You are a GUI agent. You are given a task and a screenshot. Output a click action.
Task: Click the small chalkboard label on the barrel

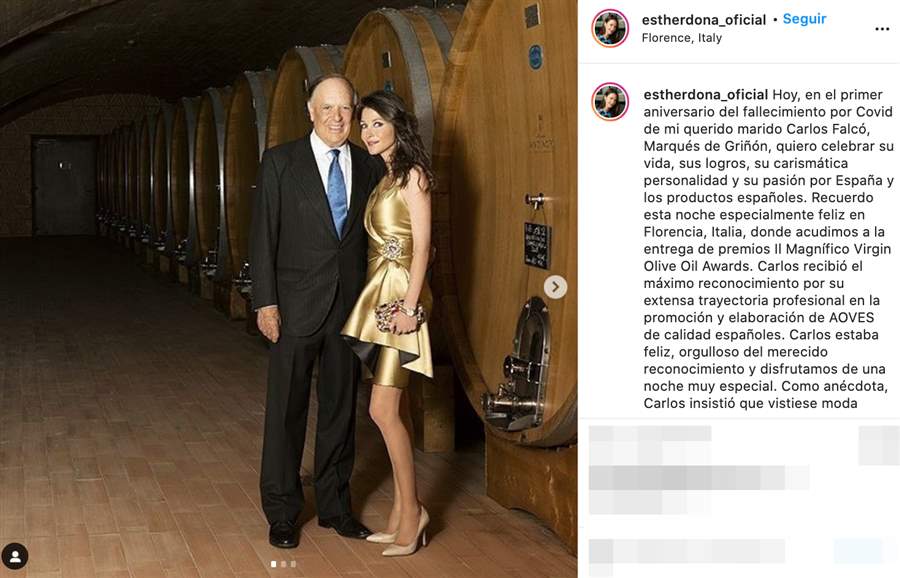[x=537, y=246]
